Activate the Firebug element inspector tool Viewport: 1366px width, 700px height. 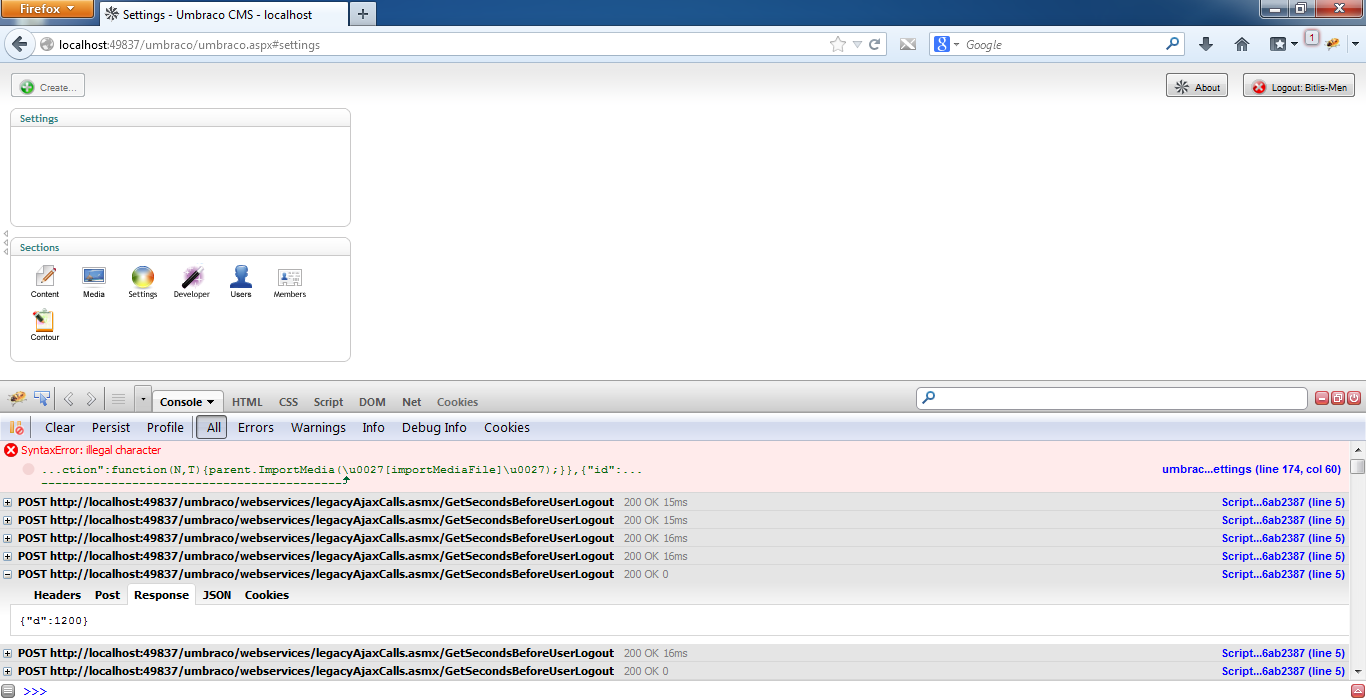[42, 400]
